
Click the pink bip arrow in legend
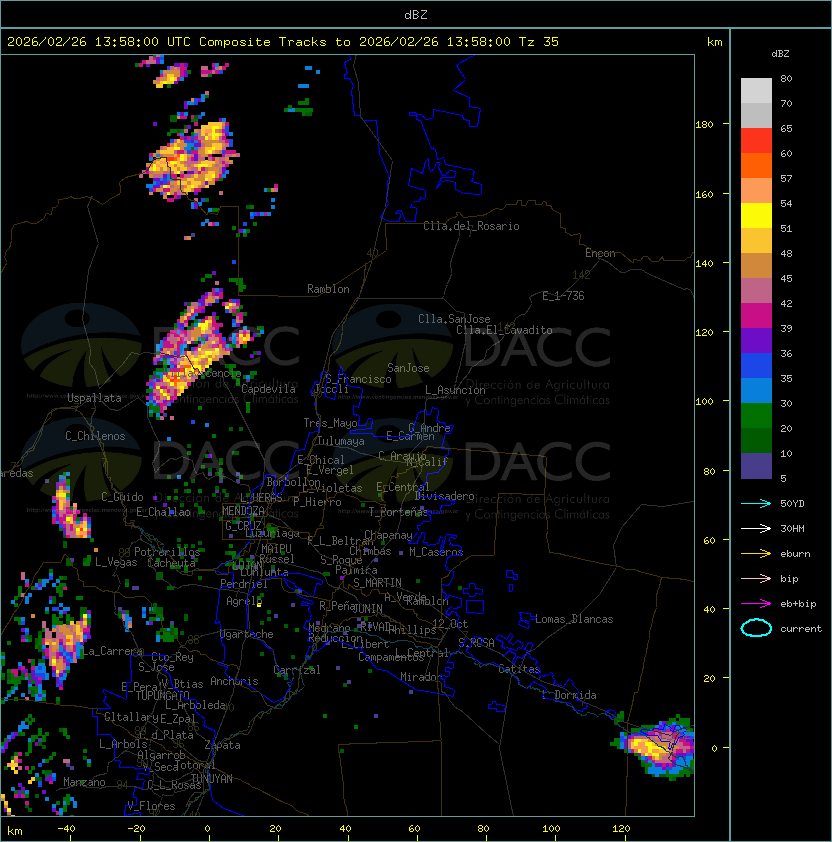click(x=756, y=578)
